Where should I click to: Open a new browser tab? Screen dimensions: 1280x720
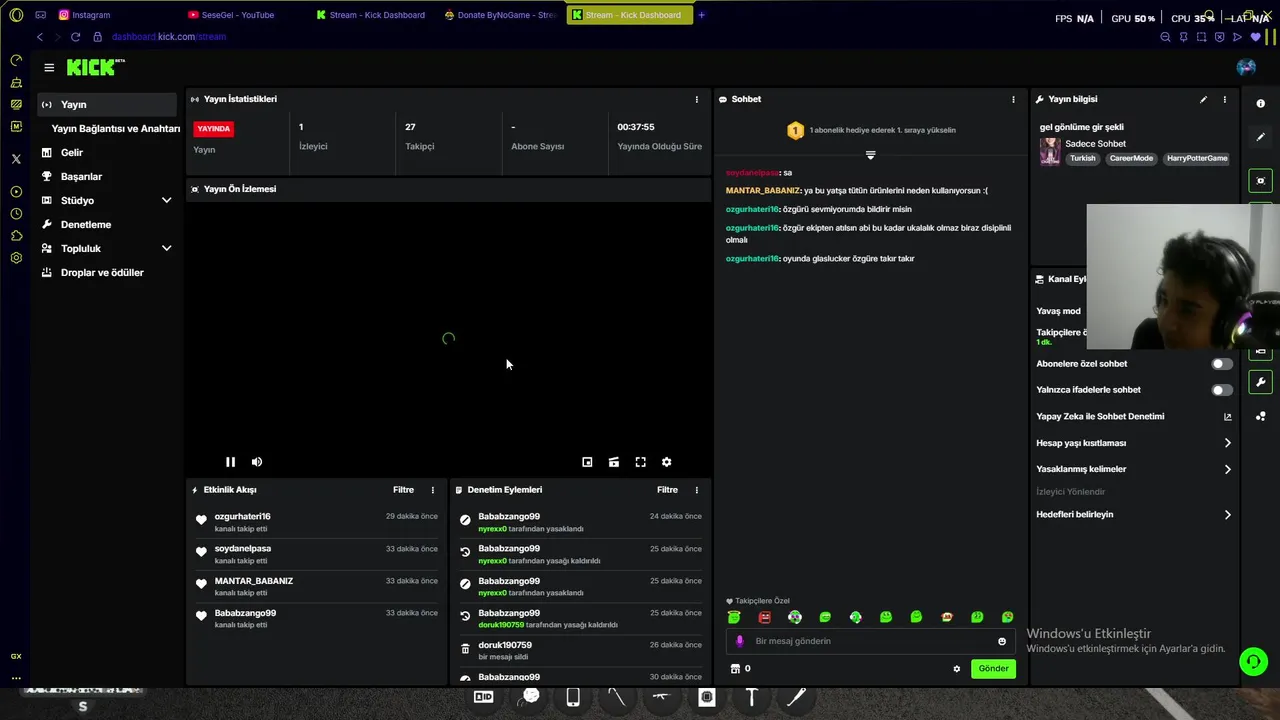click(x=701, y=15)
